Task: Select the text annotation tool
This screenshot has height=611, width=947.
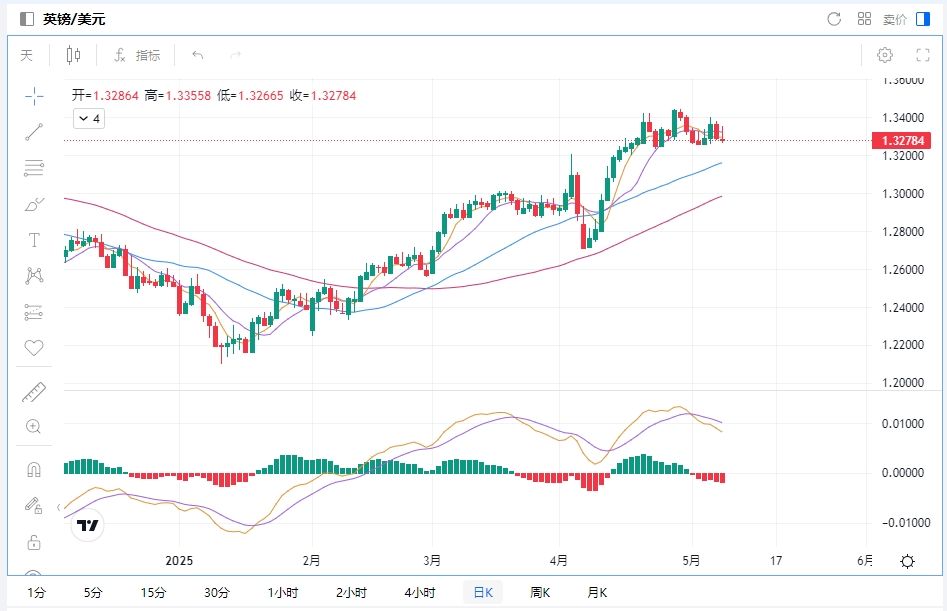Action: 34,240
